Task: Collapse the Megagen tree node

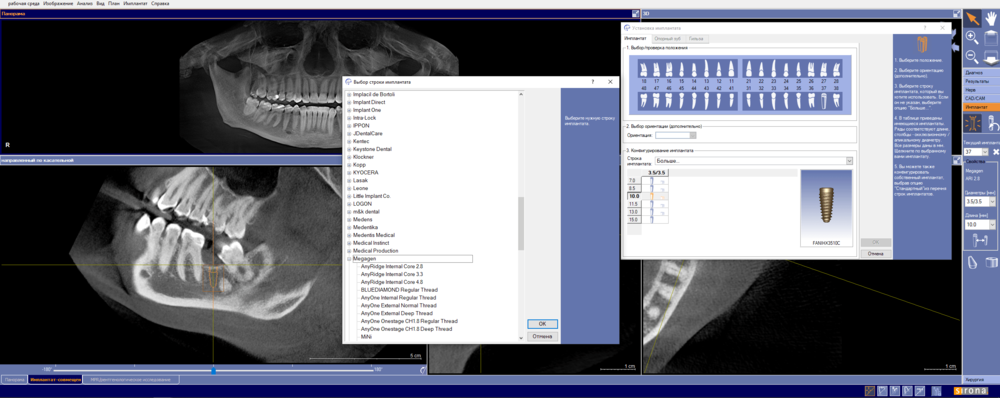Action: click(349, 259)
